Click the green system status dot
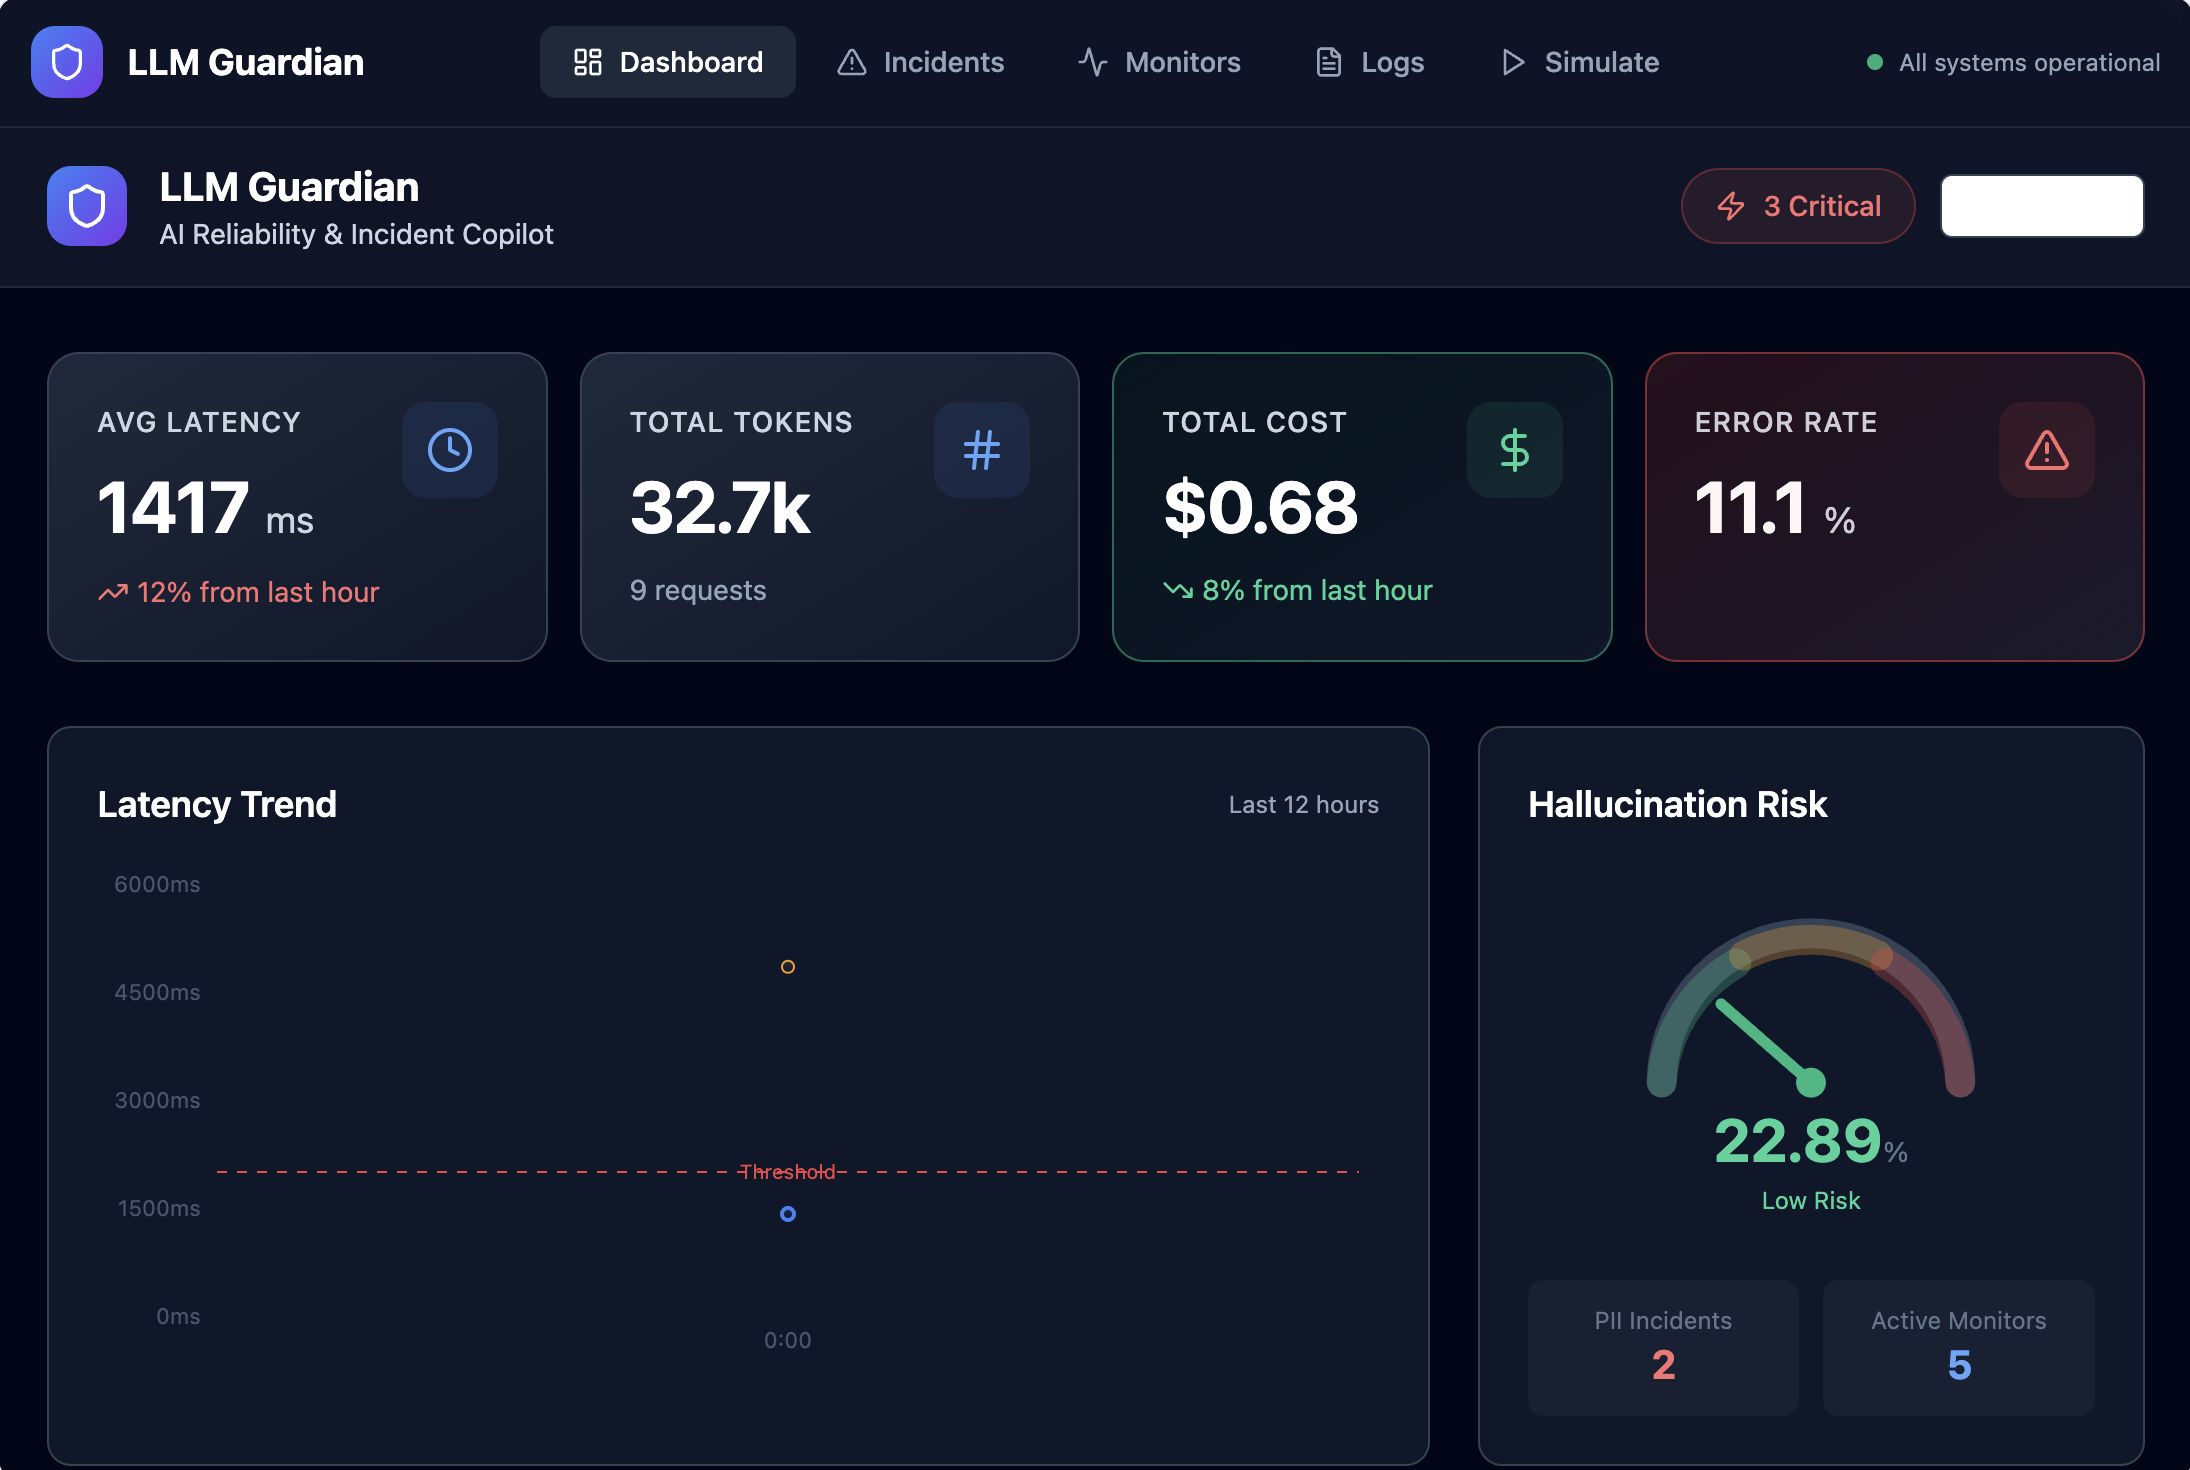The height and width of the screenshot is (1470, 2190). point(1875,63)
